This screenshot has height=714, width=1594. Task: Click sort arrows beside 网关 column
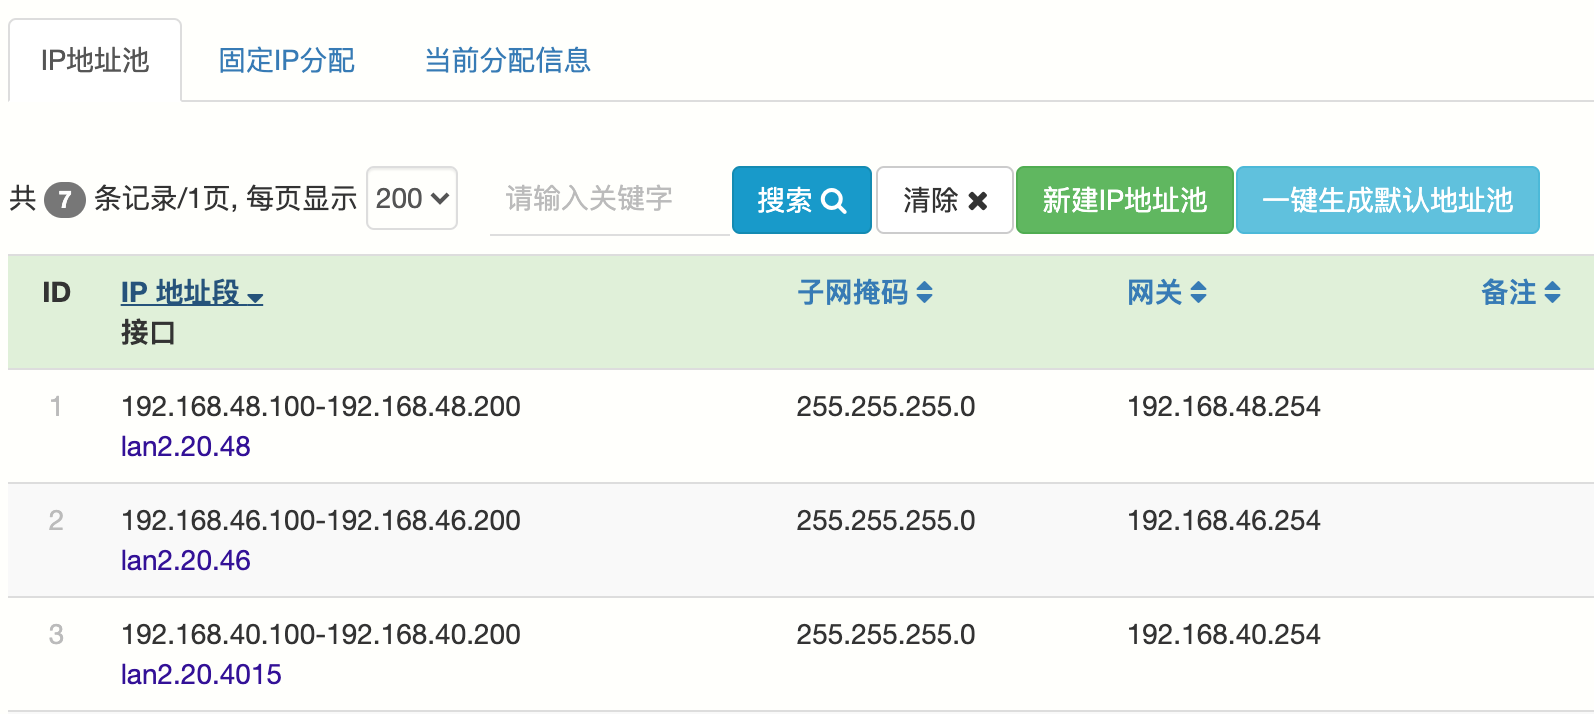[x=1198, y=292]
